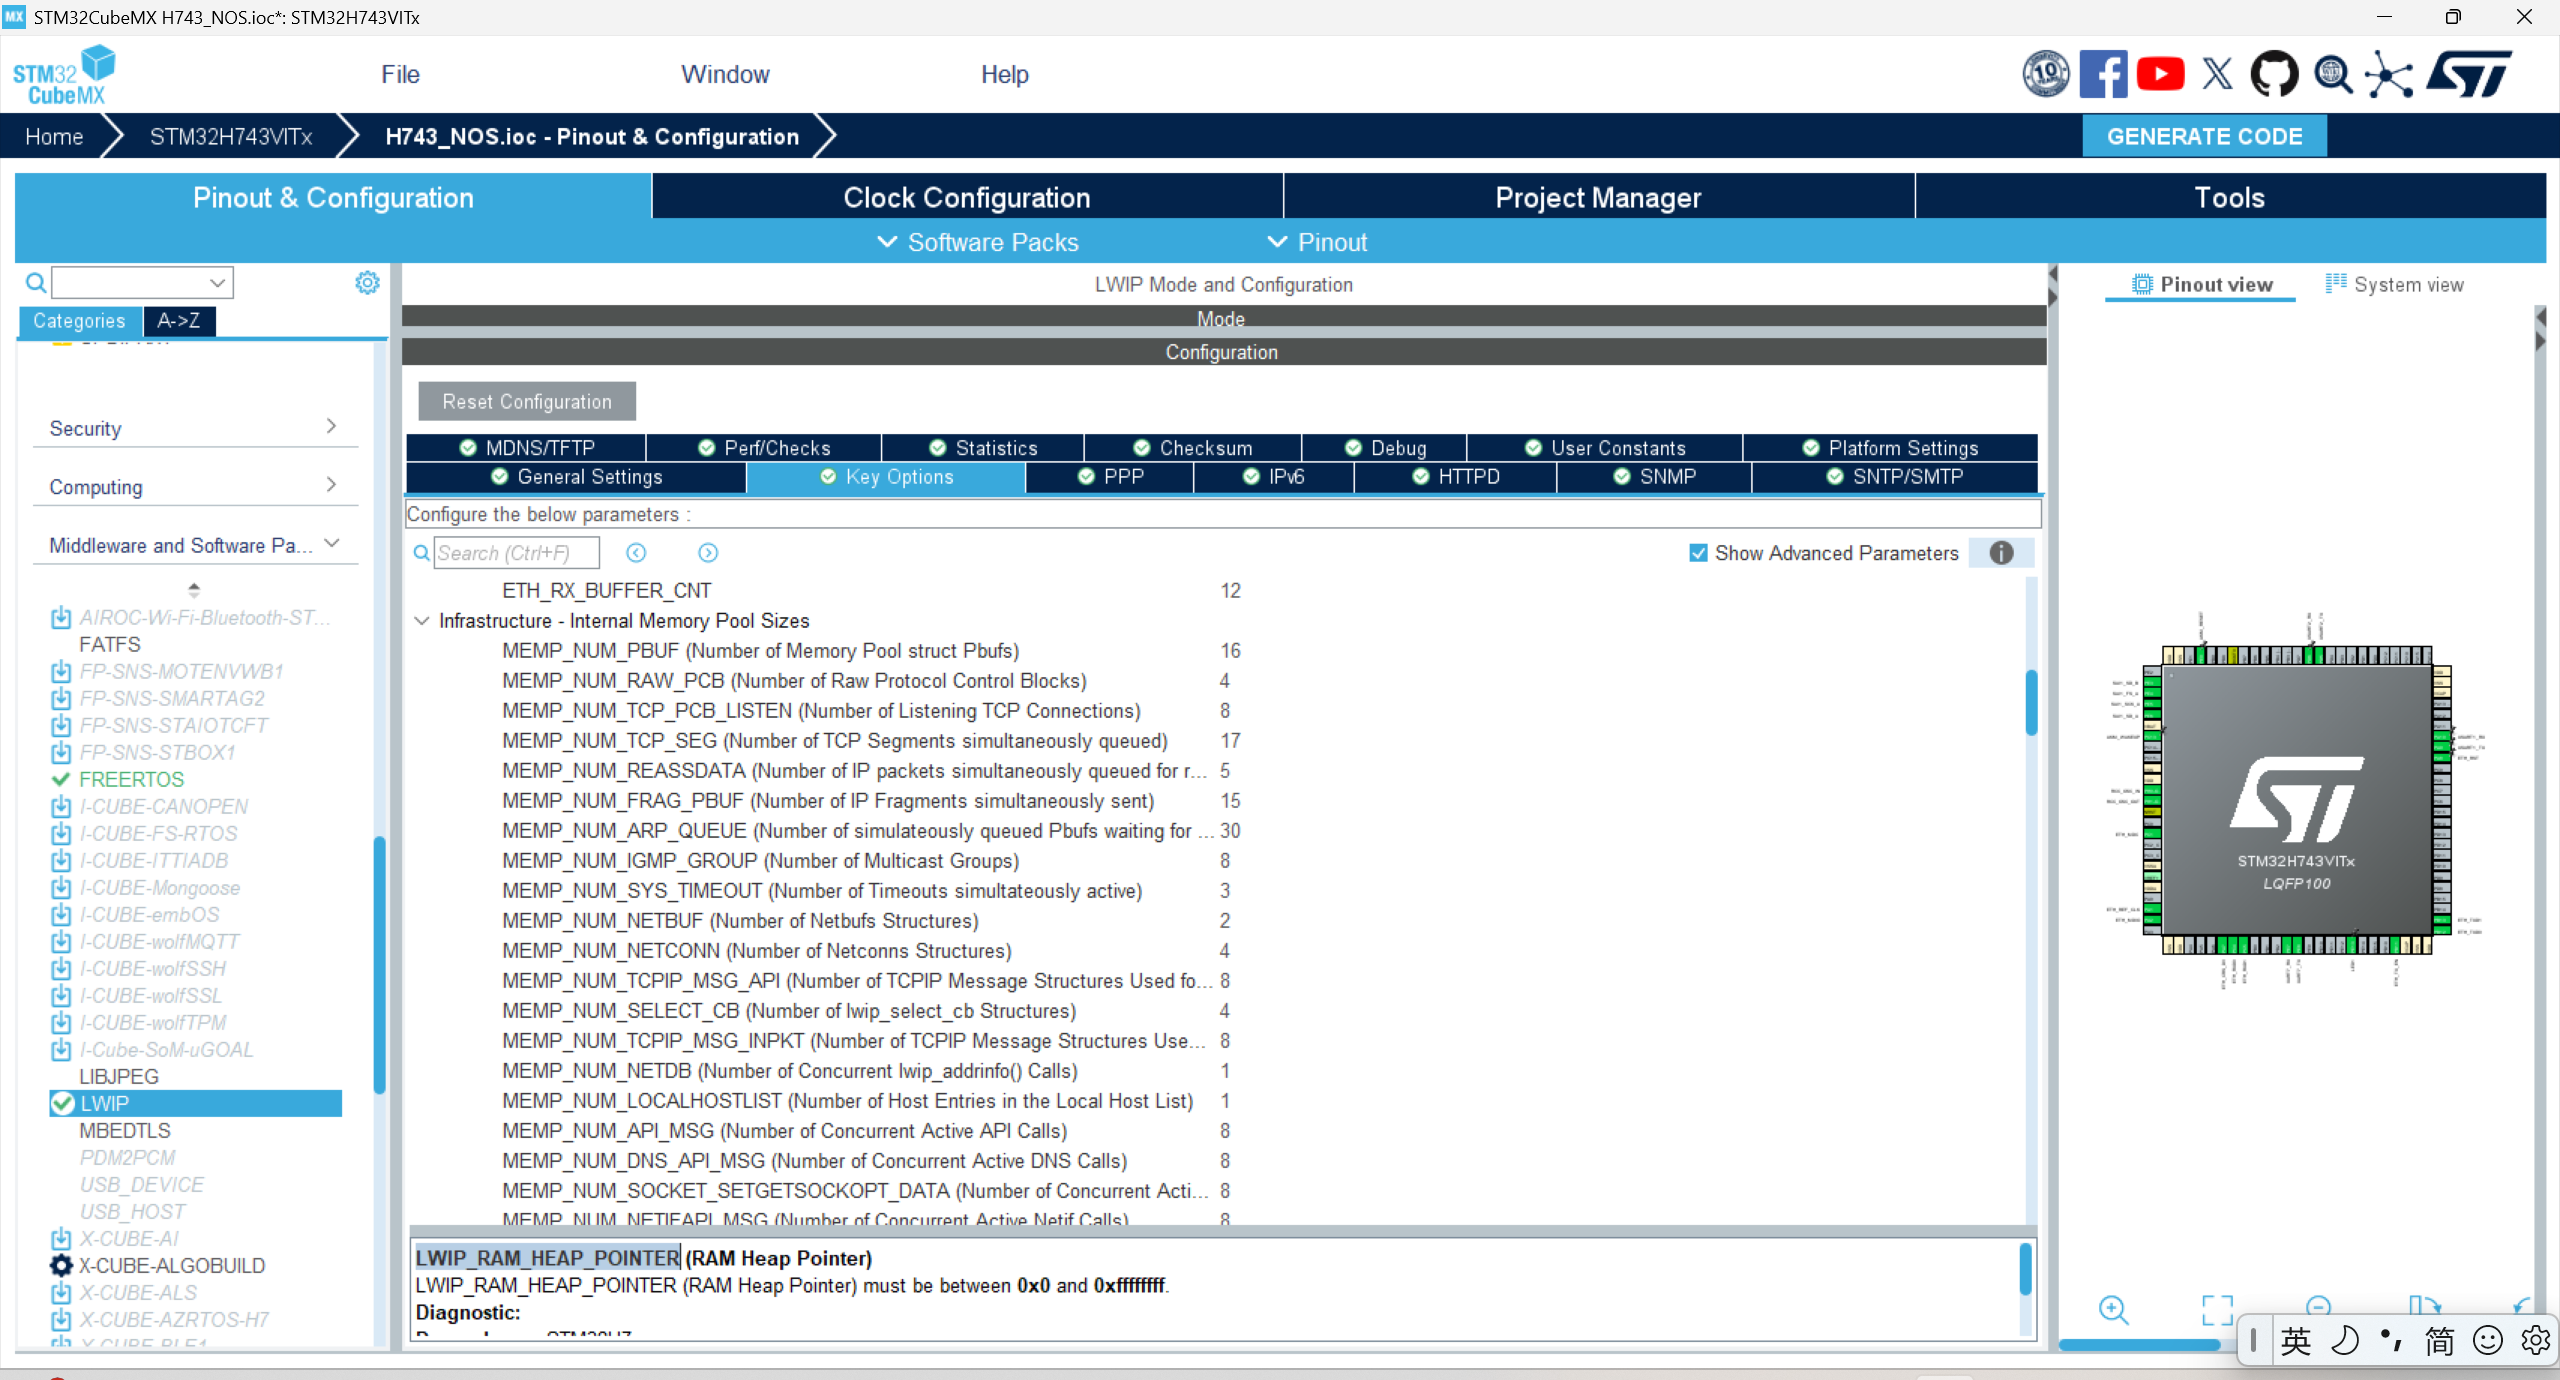
Task: Open the Pinout dropdown menu
Action: pyautogui.click(x=1317, y=242)
